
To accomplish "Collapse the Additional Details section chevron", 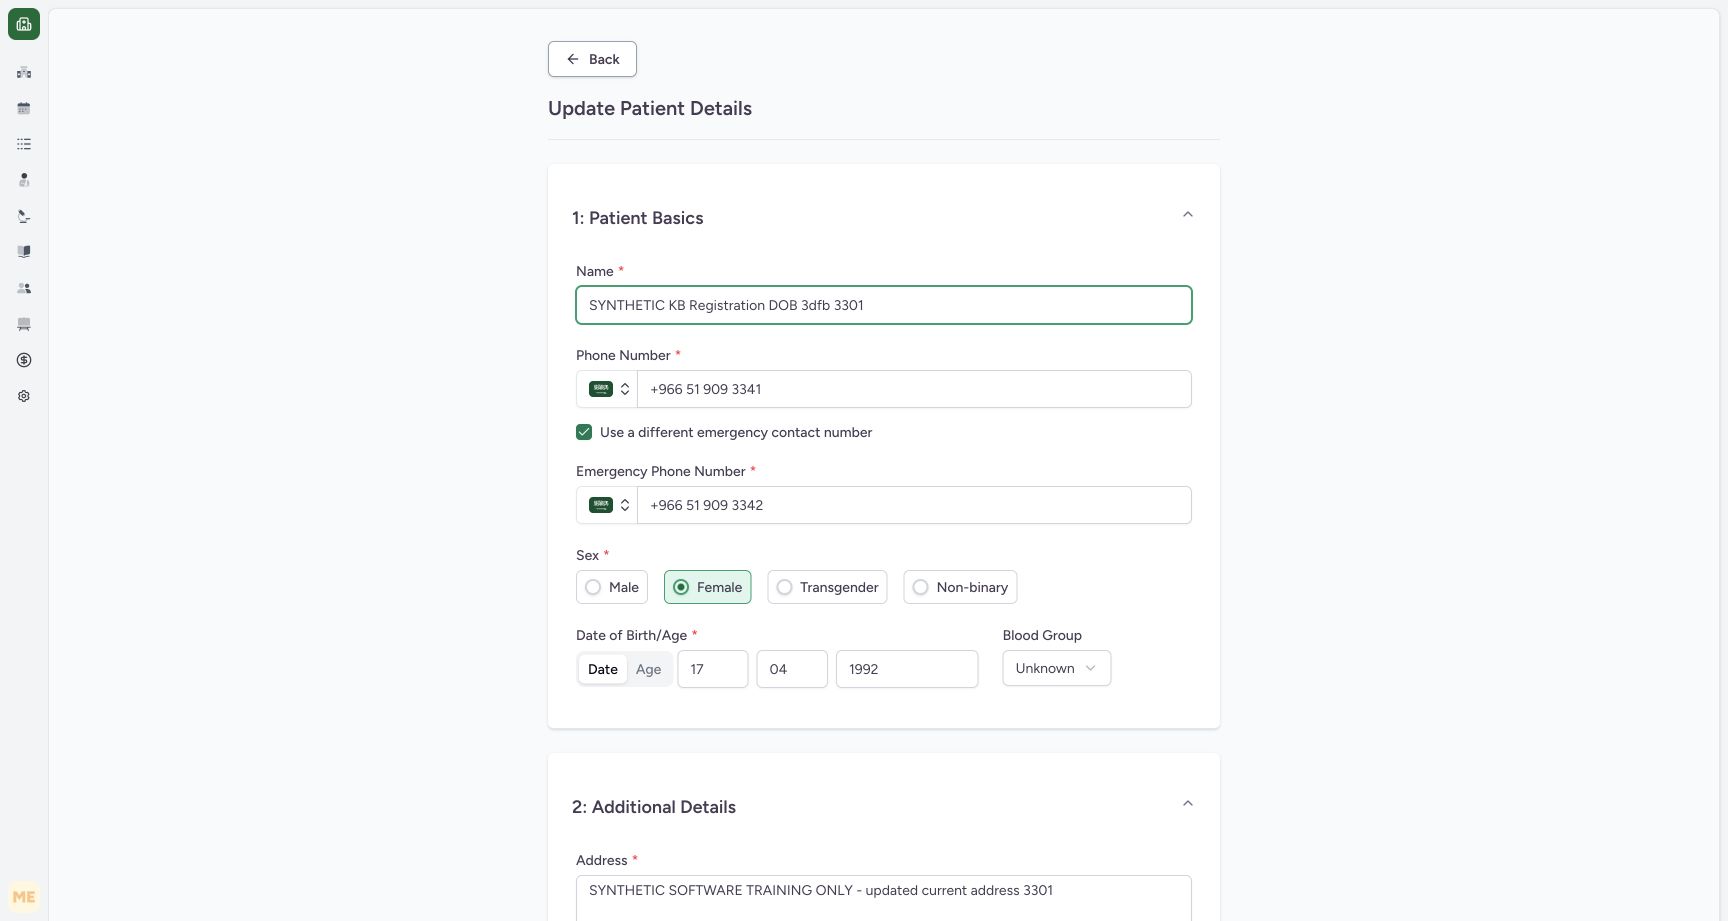I will pyautogui.click(x=1188, y=804).
